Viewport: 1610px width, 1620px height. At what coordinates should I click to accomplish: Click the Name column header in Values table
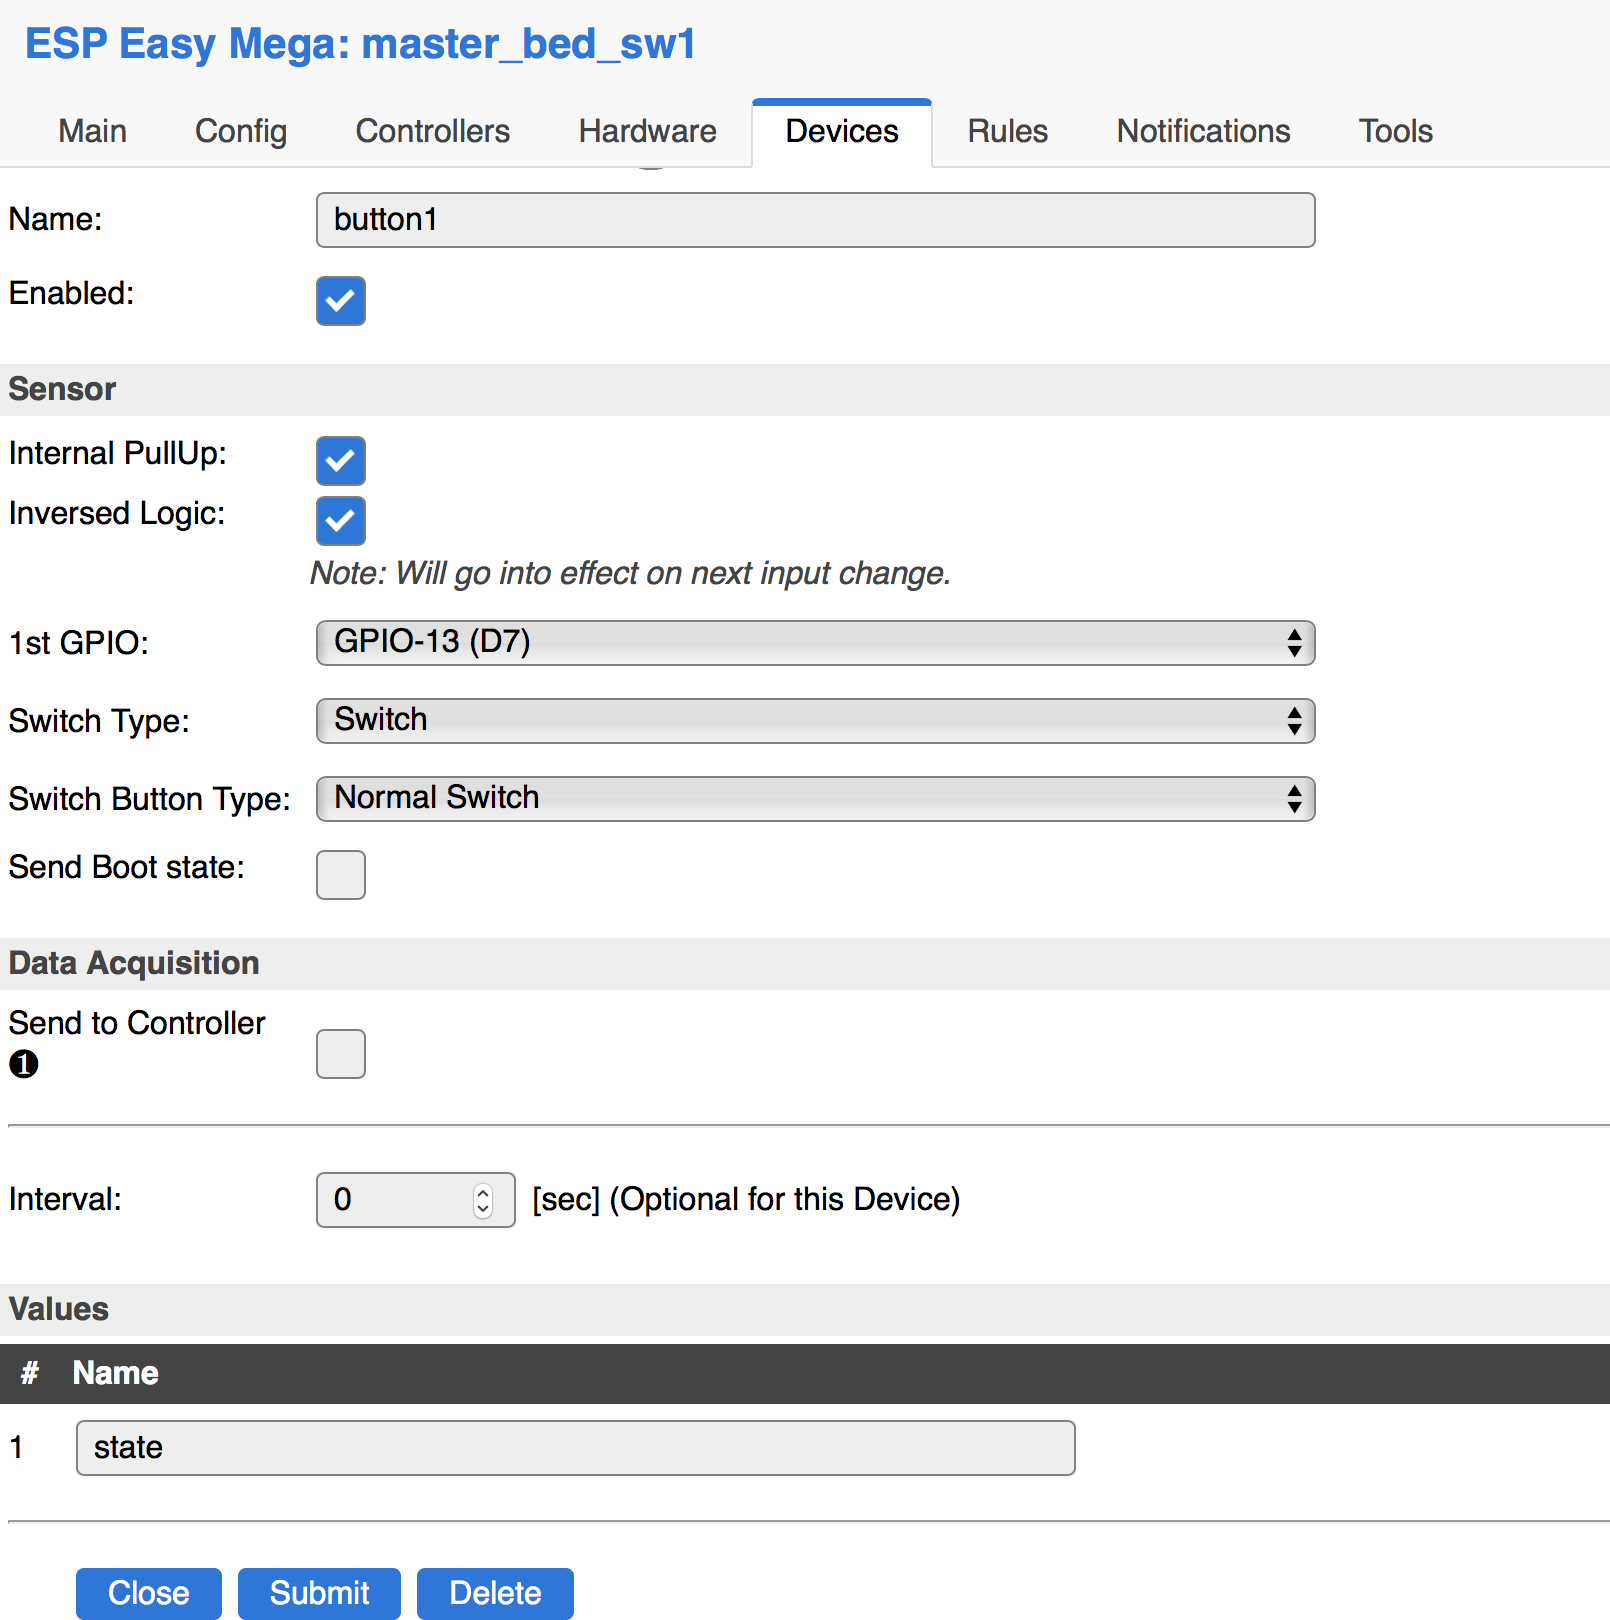[x=115, y=1373]
